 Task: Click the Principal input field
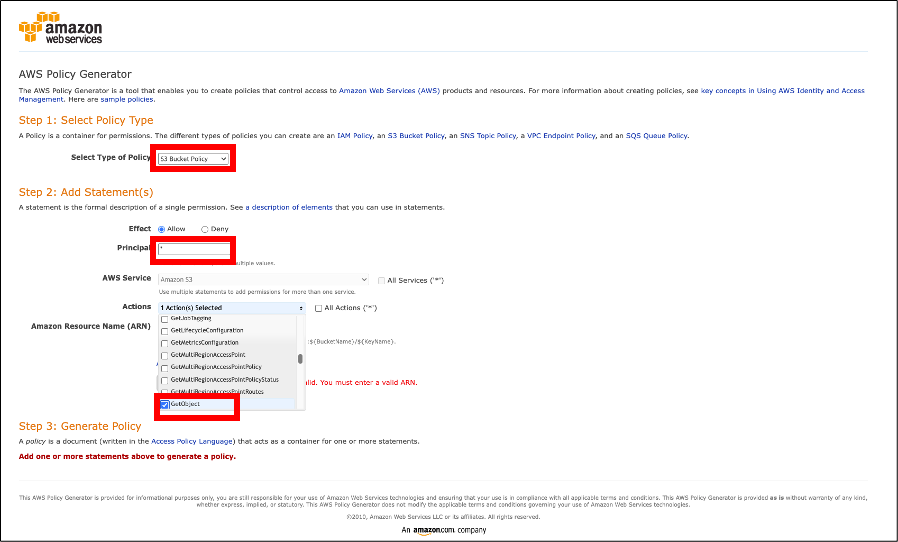pyautogui.click(x=194, y=249)
